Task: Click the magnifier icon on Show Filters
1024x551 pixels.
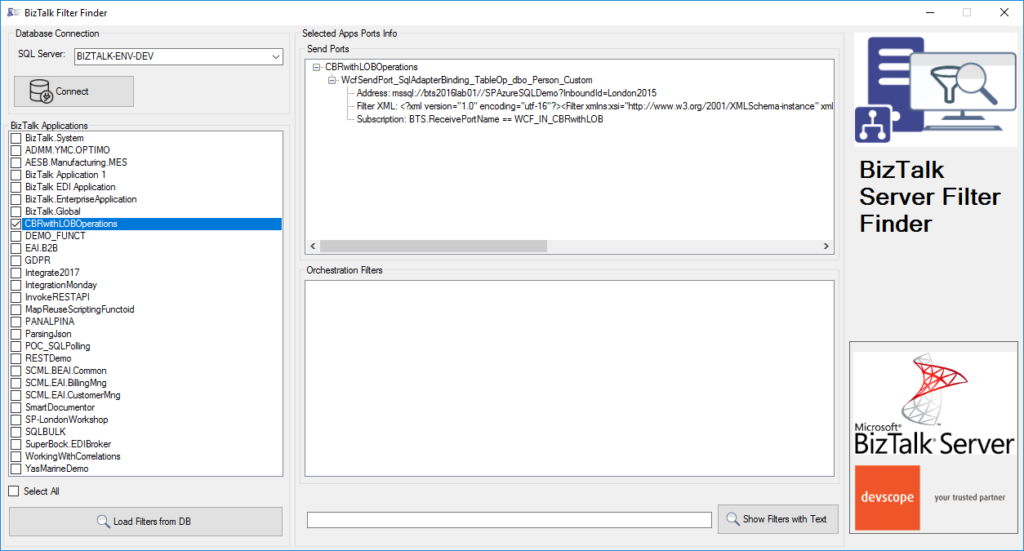Action: tap(733, 519)
